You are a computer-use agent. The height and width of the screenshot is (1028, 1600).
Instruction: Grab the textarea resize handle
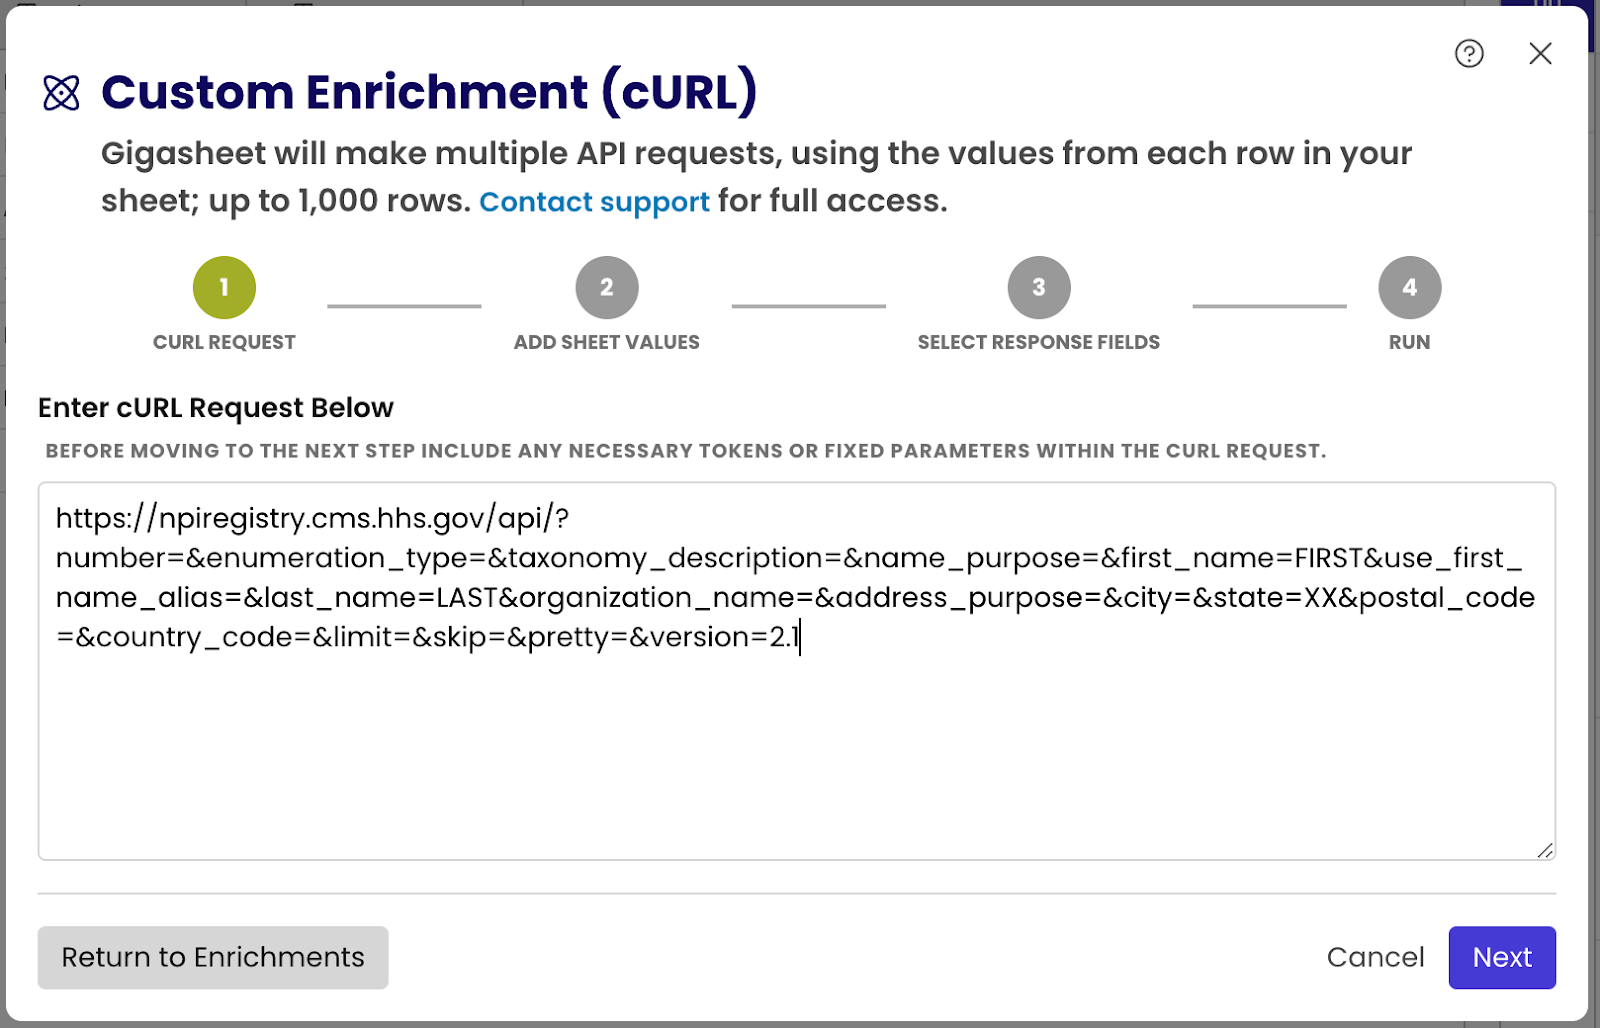(1546, 852)
